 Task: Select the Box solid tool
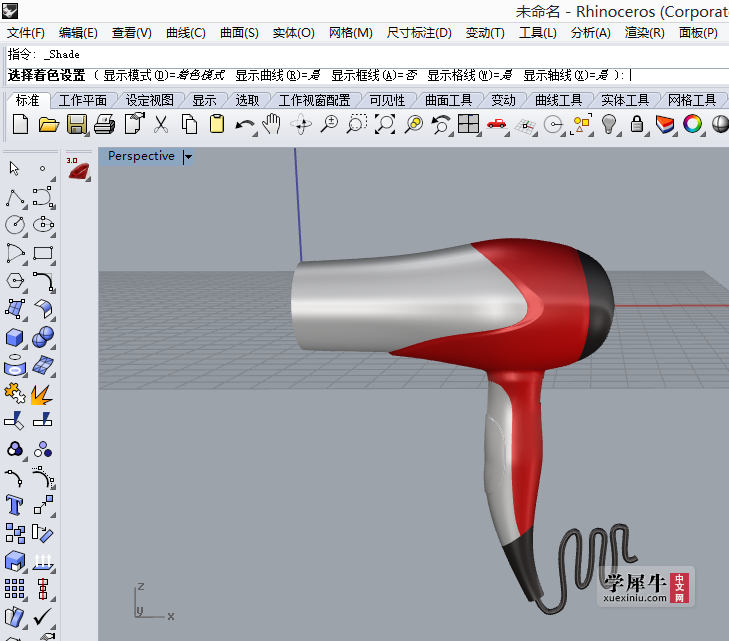coord(14,337)
